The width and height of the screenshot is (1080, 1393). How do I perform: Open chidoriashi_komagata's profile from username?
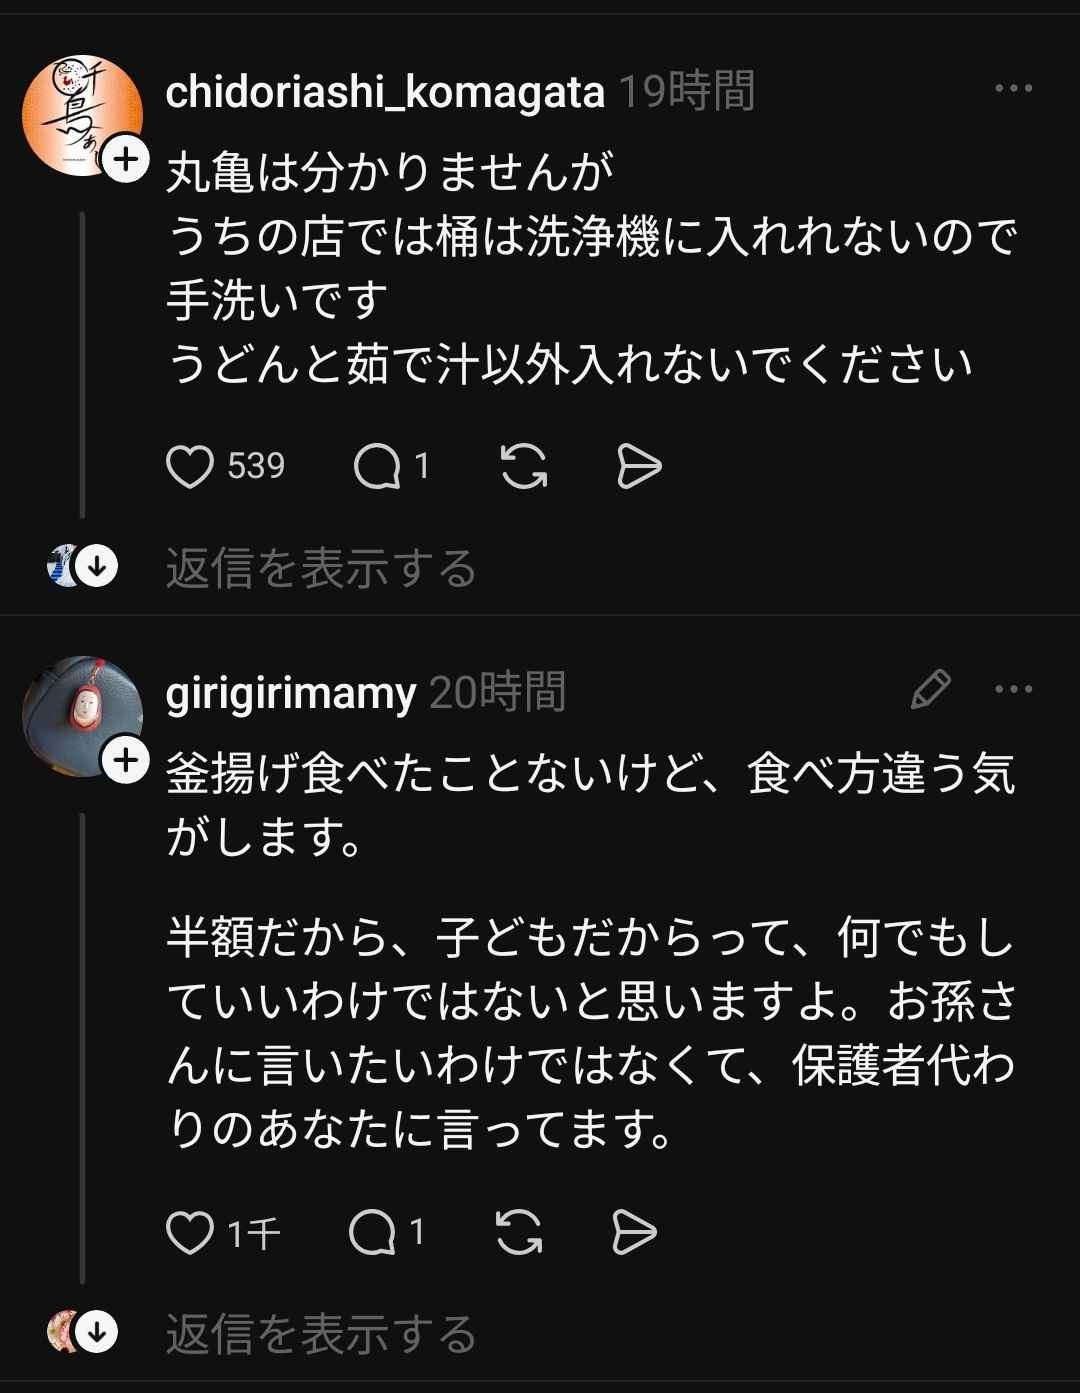click(x=385, y=92)
